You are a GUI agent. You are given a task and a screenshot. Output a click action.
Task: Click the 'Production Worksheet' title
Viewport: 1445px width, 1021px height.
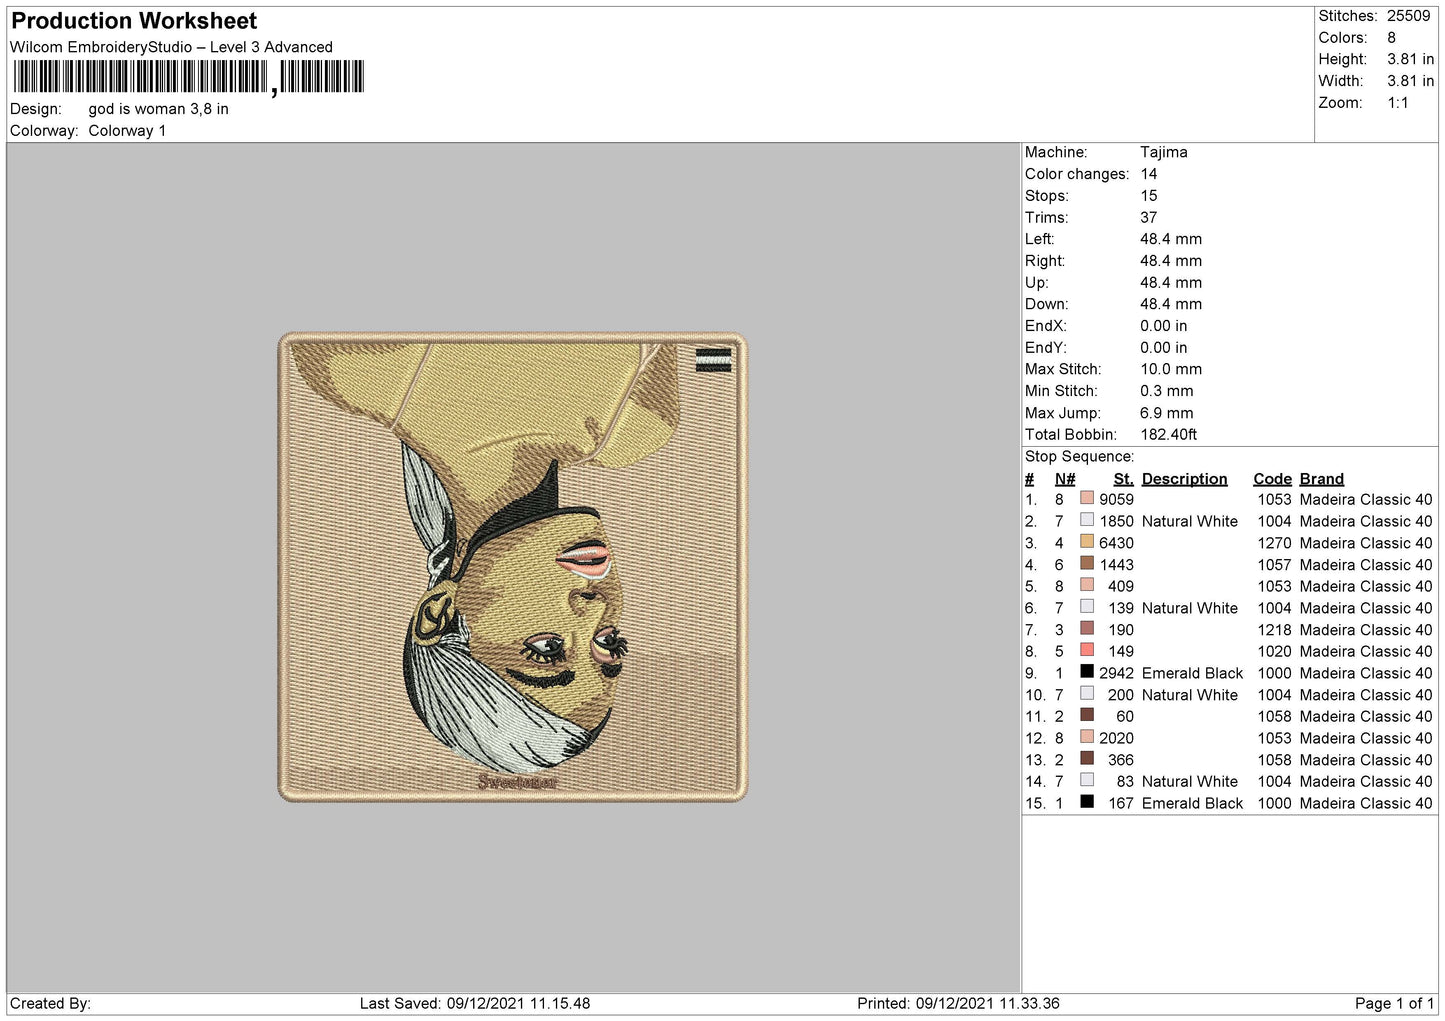(134, 21)
